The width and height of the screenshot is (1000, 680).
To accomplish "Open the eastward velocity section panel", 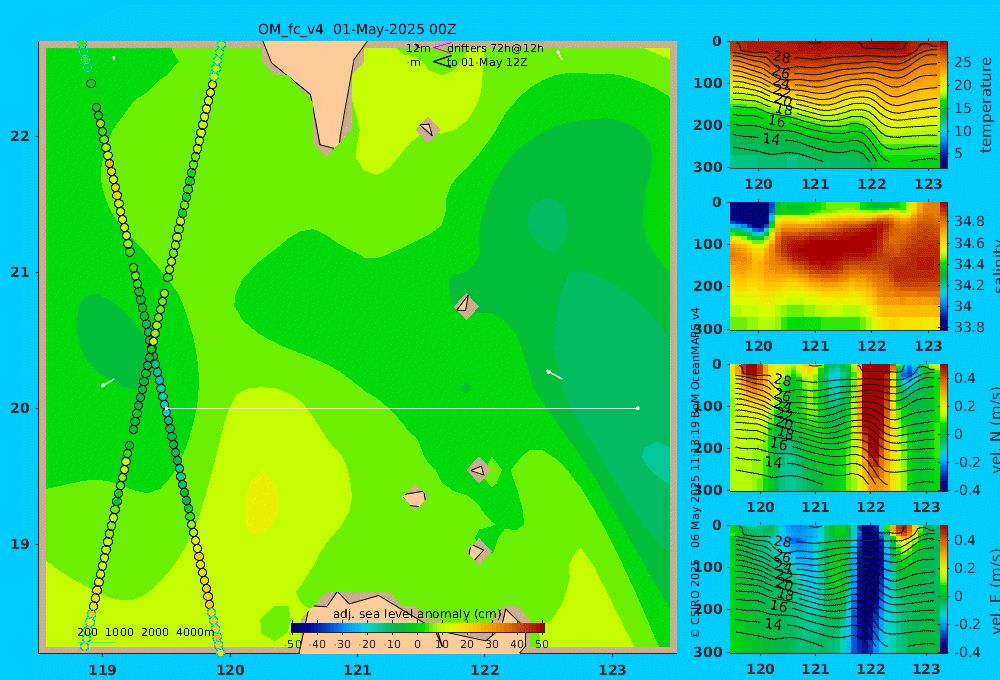I will 834,589.
